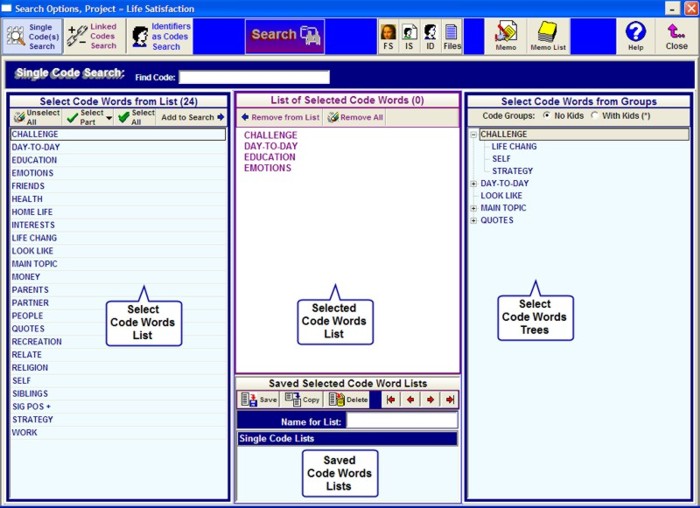Click Remove All selected code words
The width and height of the screenshot is (700, 508).
tap(356, 117)
